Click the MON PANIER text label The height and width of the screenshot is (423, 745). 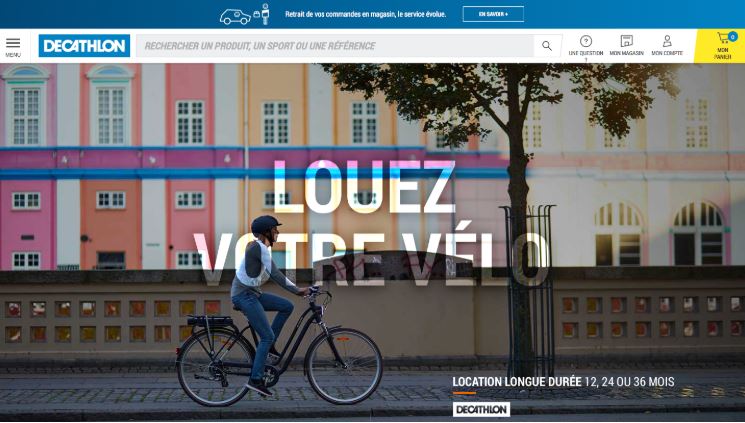723,53
